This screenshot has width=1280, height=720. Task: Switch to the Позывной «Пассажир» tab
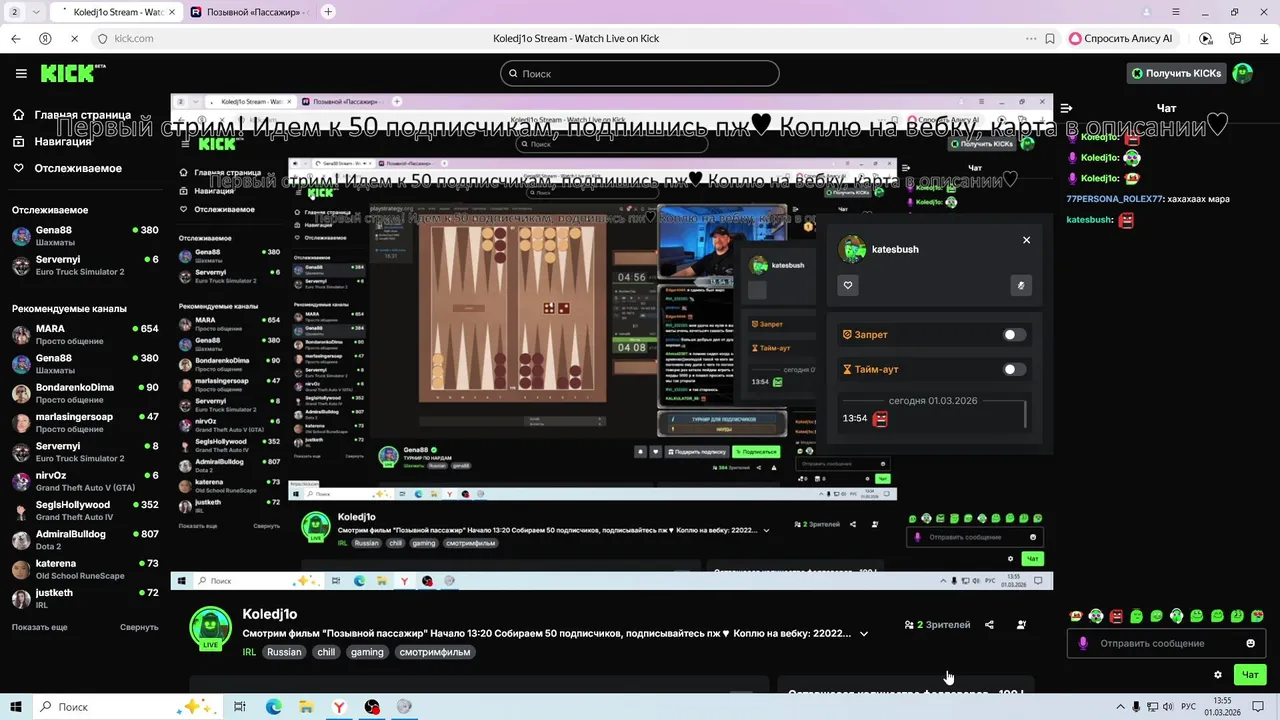(250, 12)
